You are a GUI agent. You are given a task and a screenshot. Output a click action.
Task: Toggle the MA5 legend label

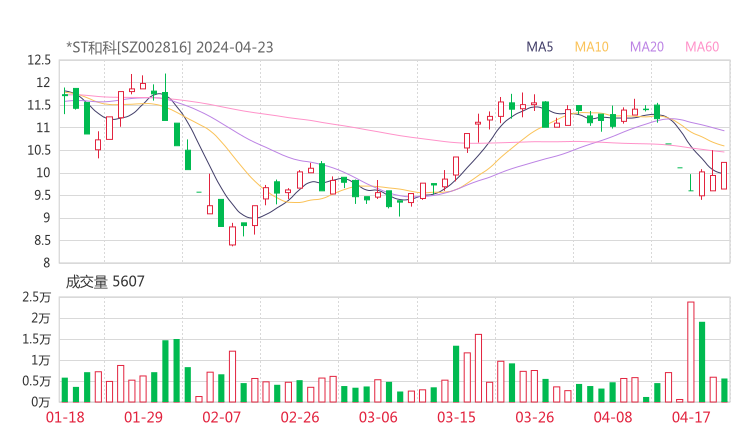pyautogui.click(x=539, y=47)
